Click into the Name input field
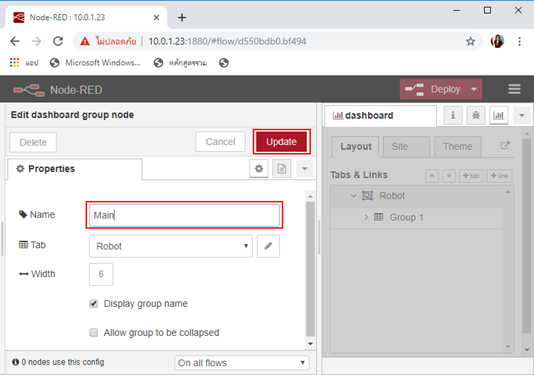This screenshot has height=375, width=534. coord(184,215)
